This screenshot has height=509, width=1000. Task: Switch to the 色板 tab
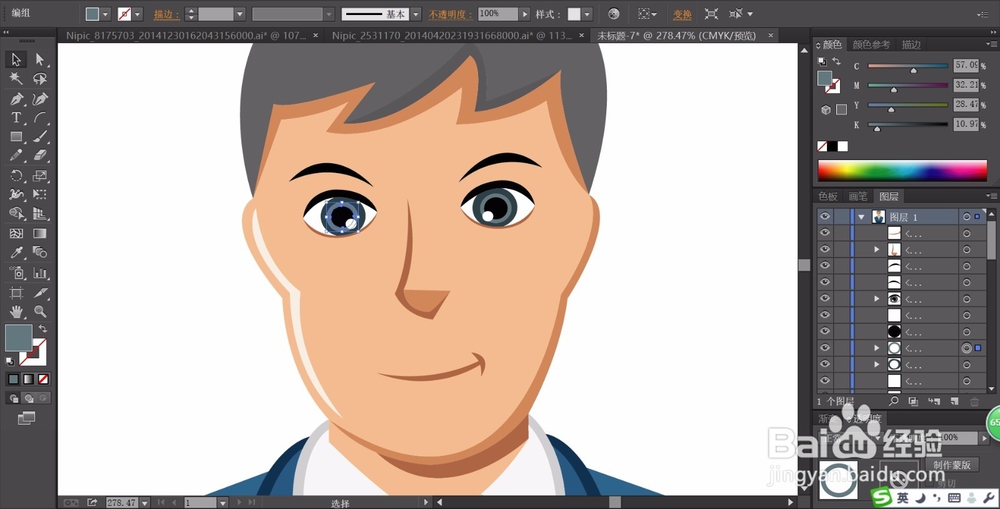coord(828,196)
